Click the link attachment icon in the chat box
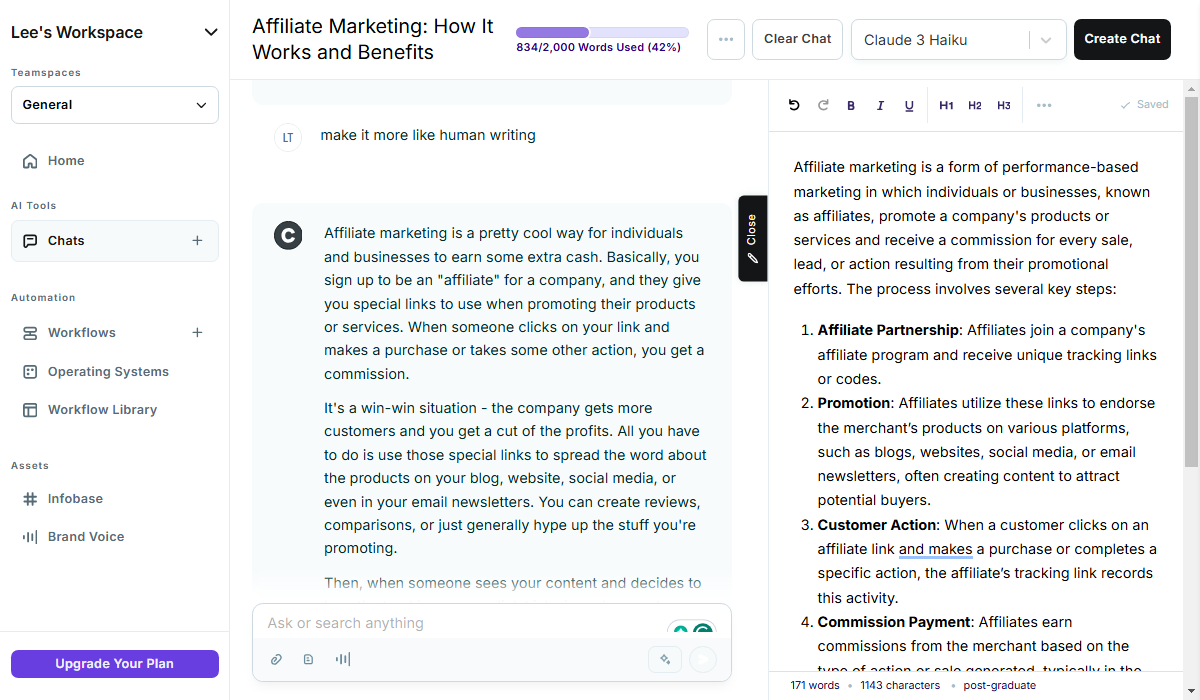 pos(277,659)
